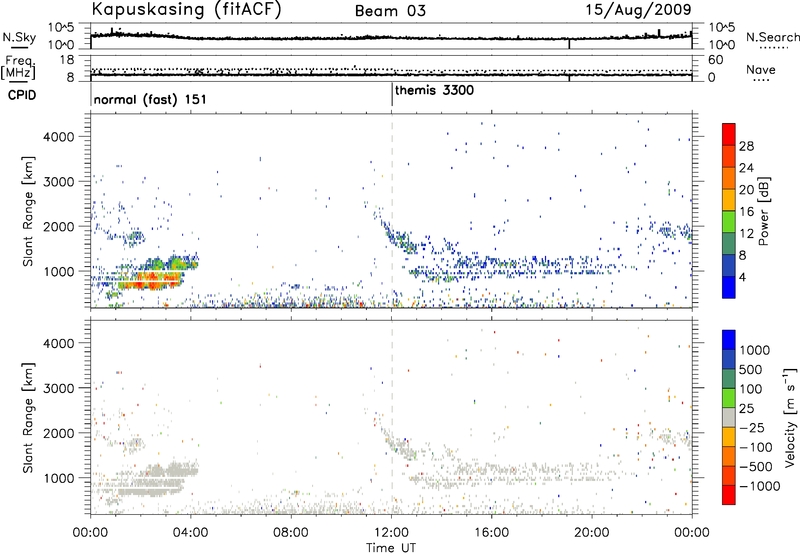The image size is (800, 554).
Task: Click the gray segment of Velocity colorbar
Action: pos(729,417)
